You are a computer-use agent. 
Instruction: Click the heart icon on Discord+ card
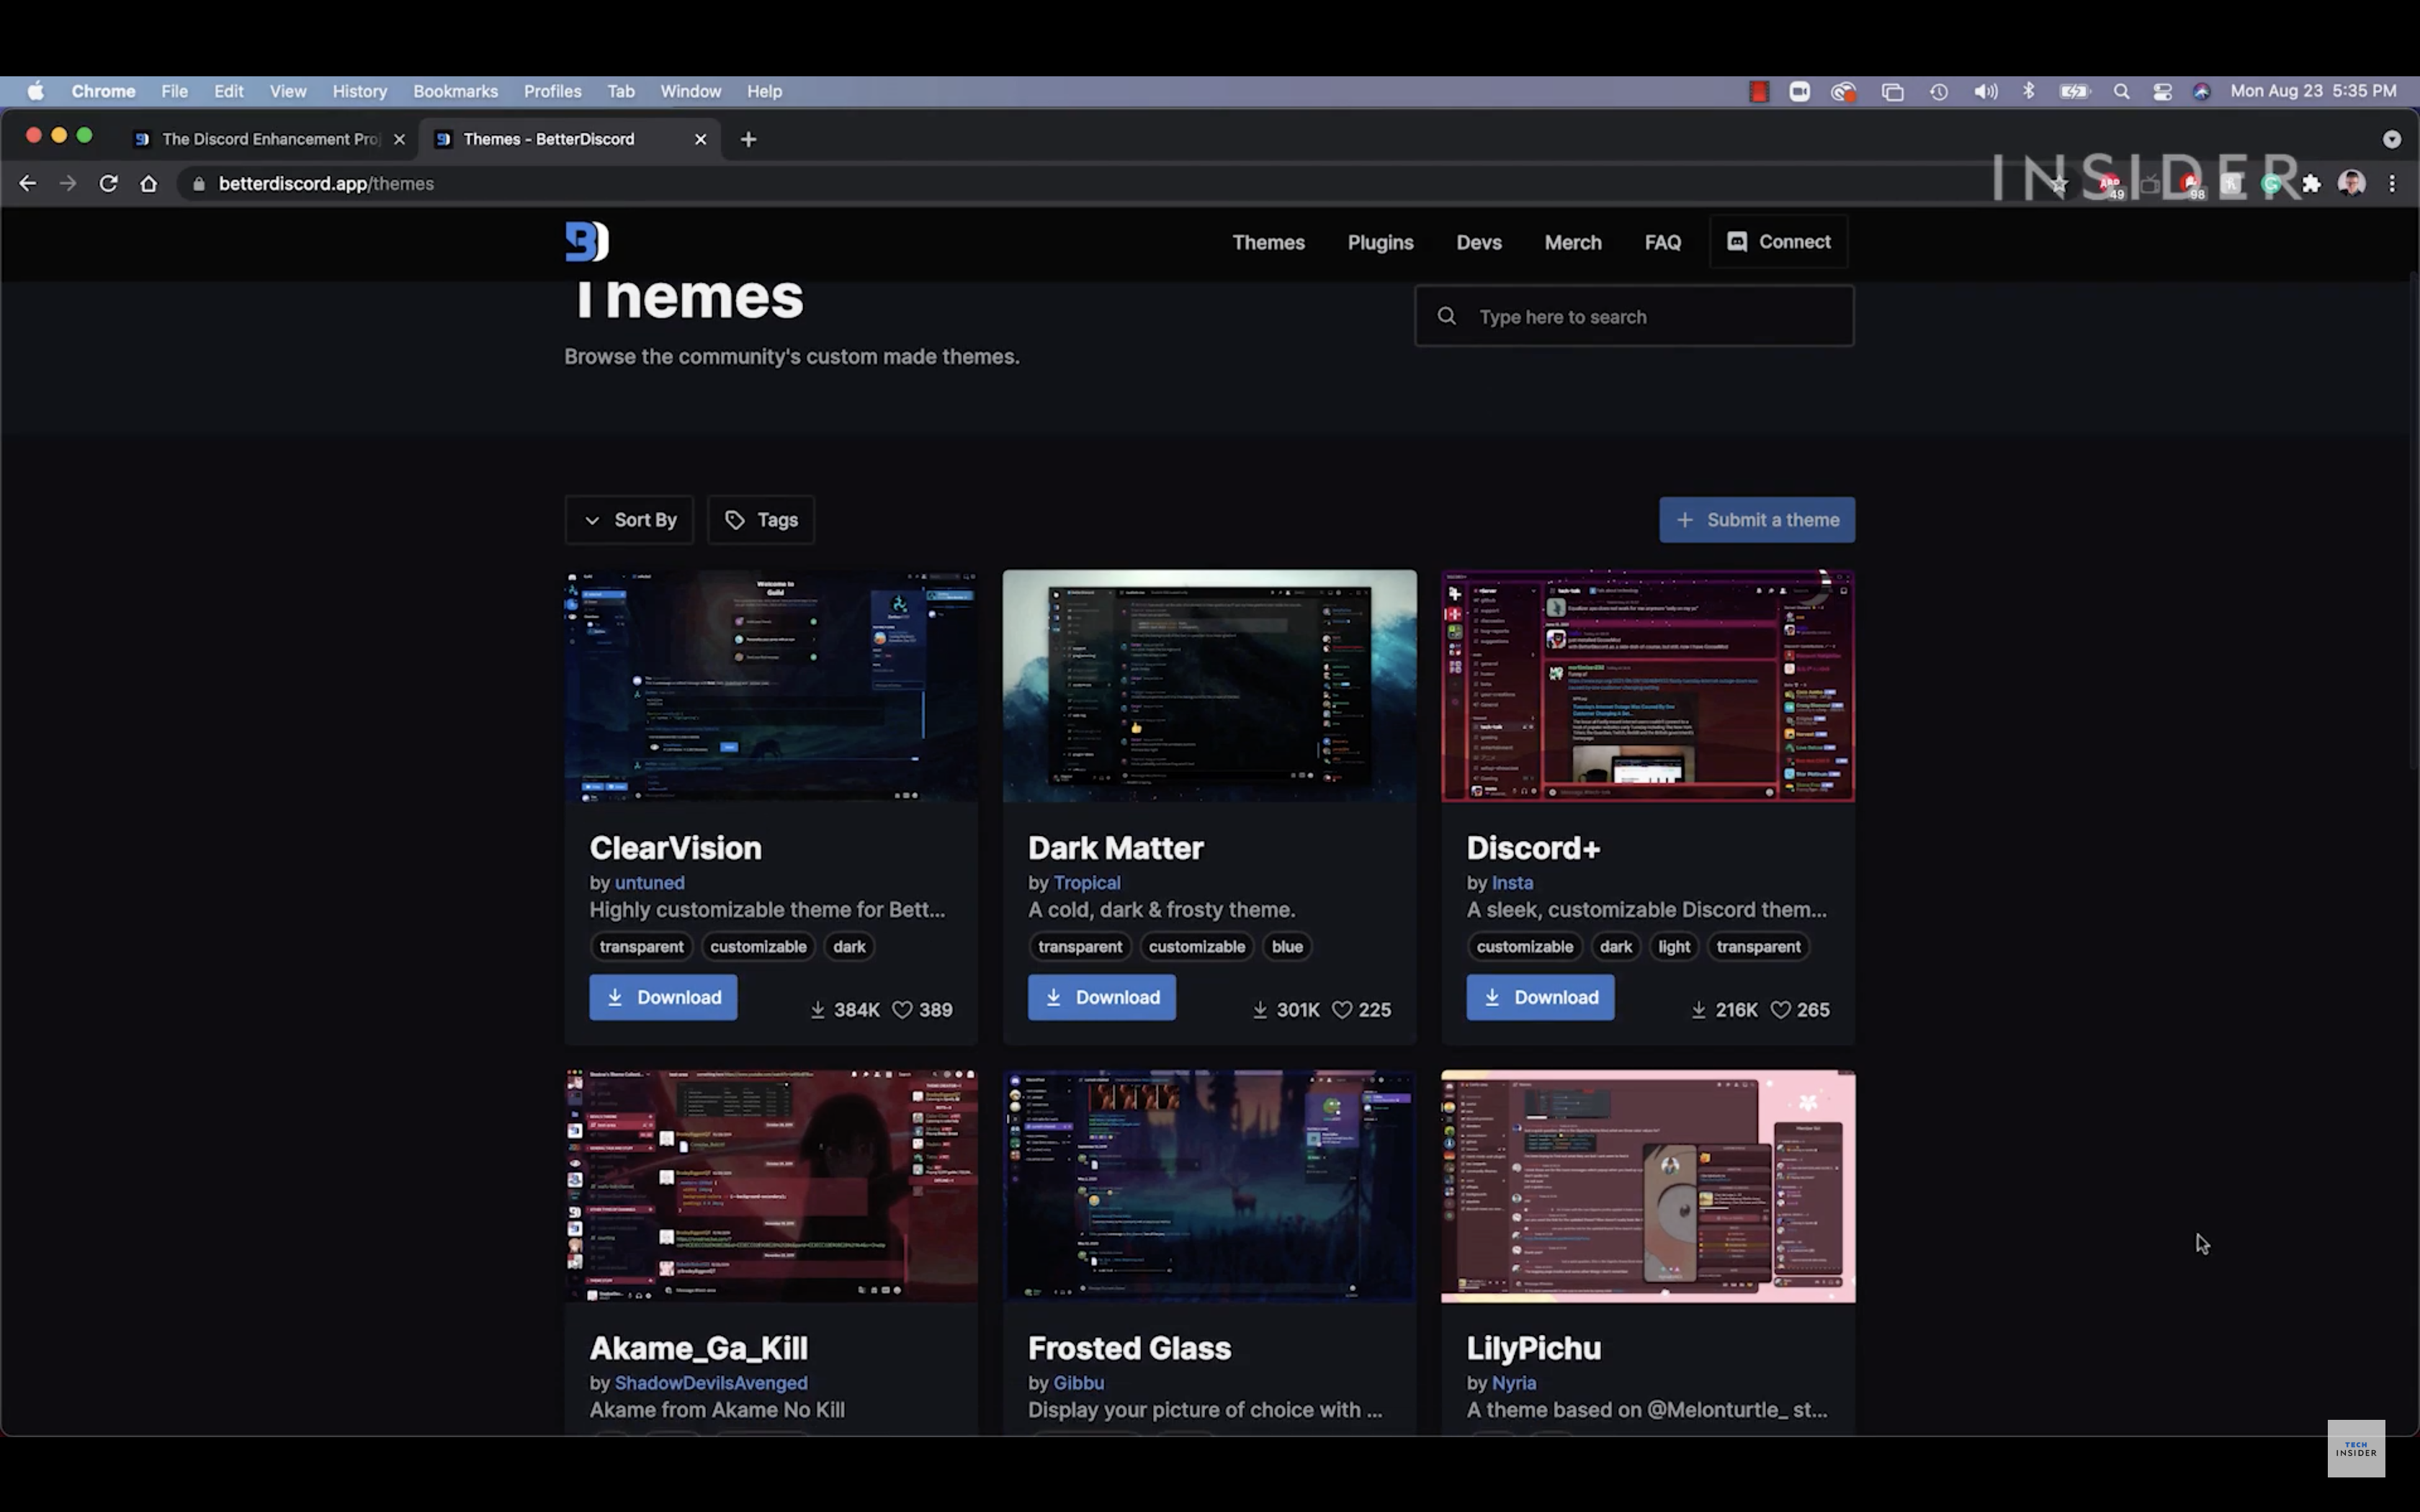[1780, 1010]
